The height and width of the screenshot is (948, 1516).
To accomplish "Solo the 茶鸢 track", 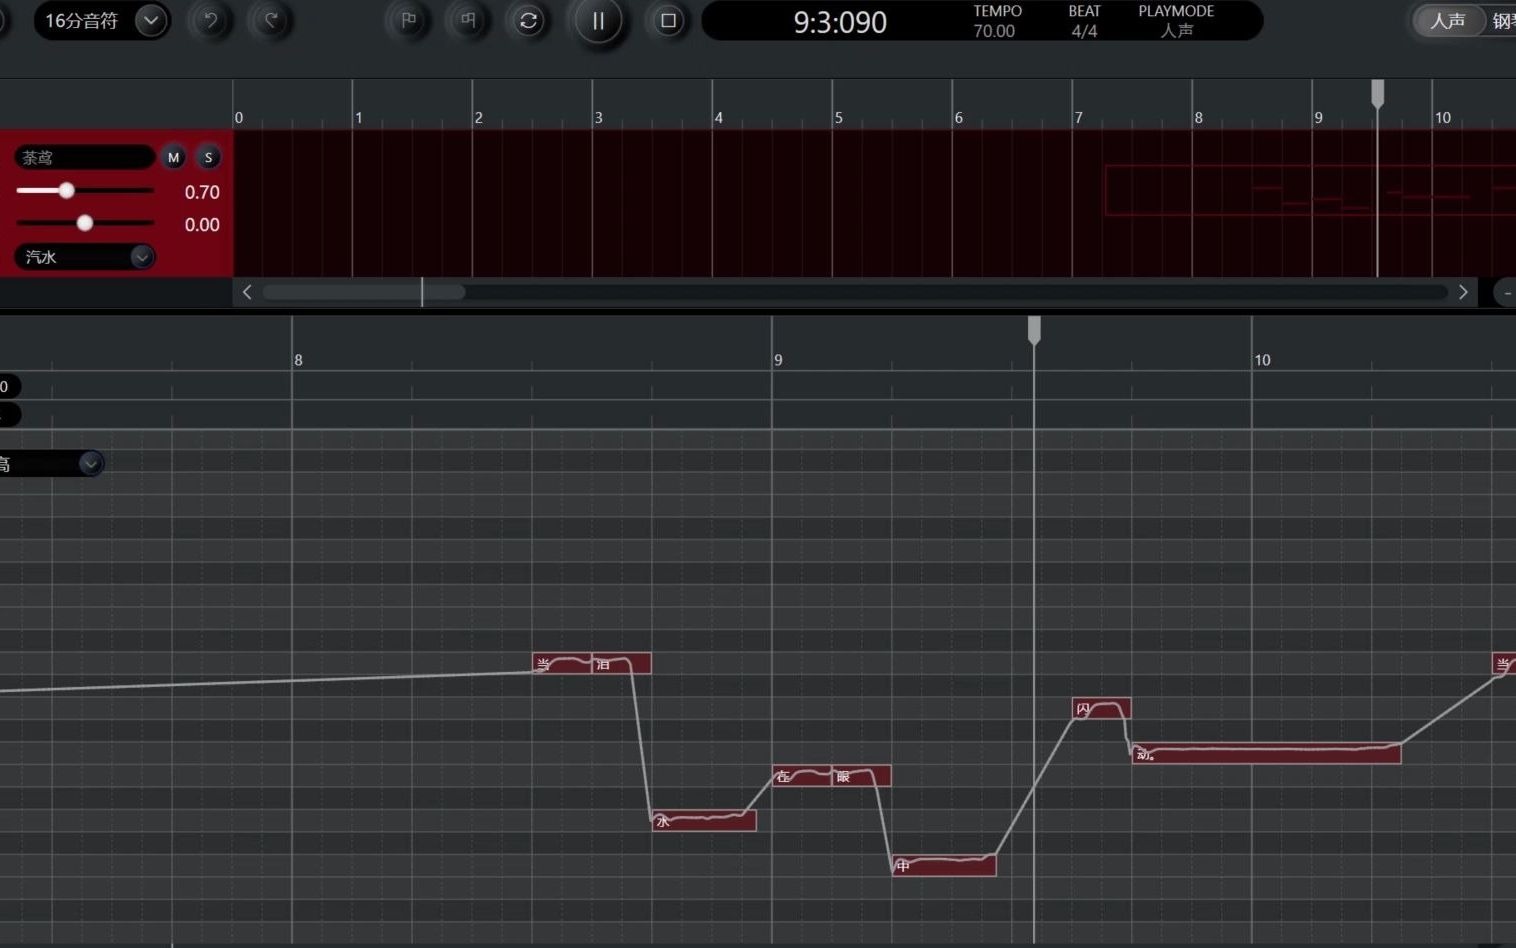I will point(208,157).
